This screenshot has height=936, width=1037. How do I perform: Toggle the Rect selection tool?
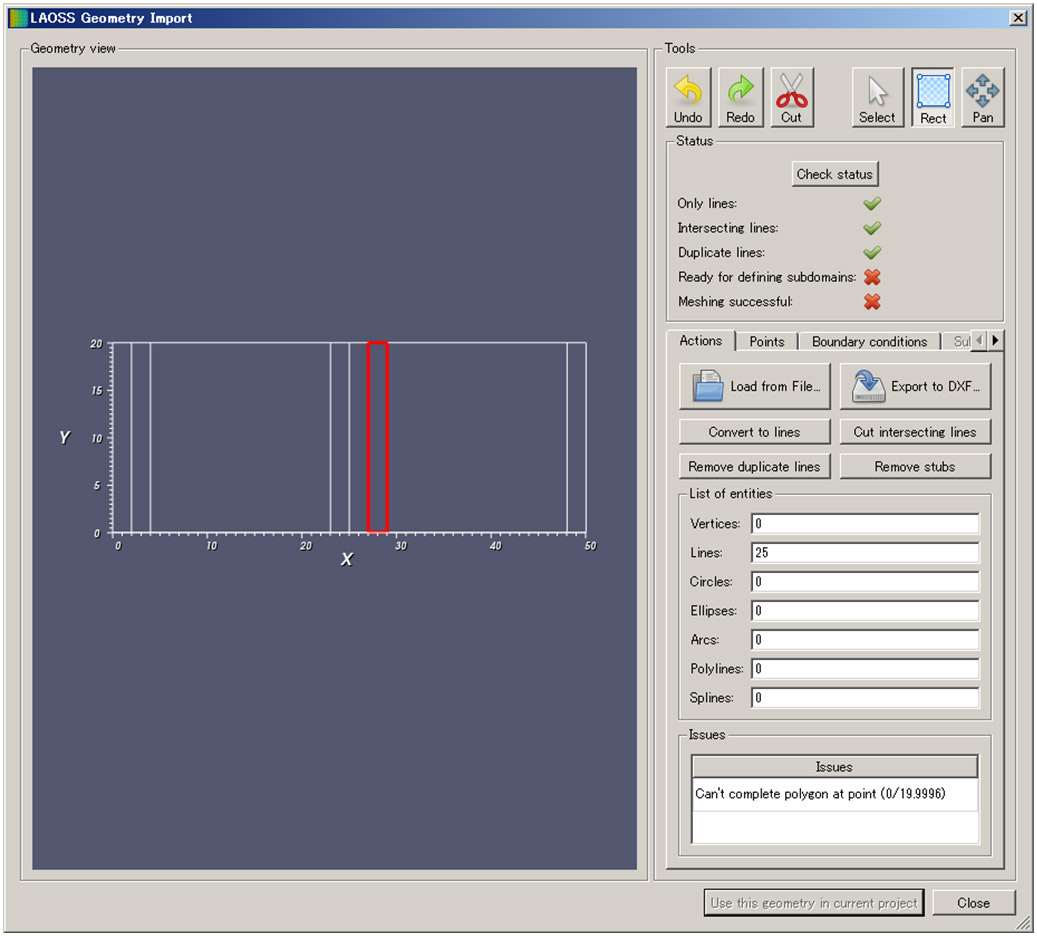click(x=932, y=97)
